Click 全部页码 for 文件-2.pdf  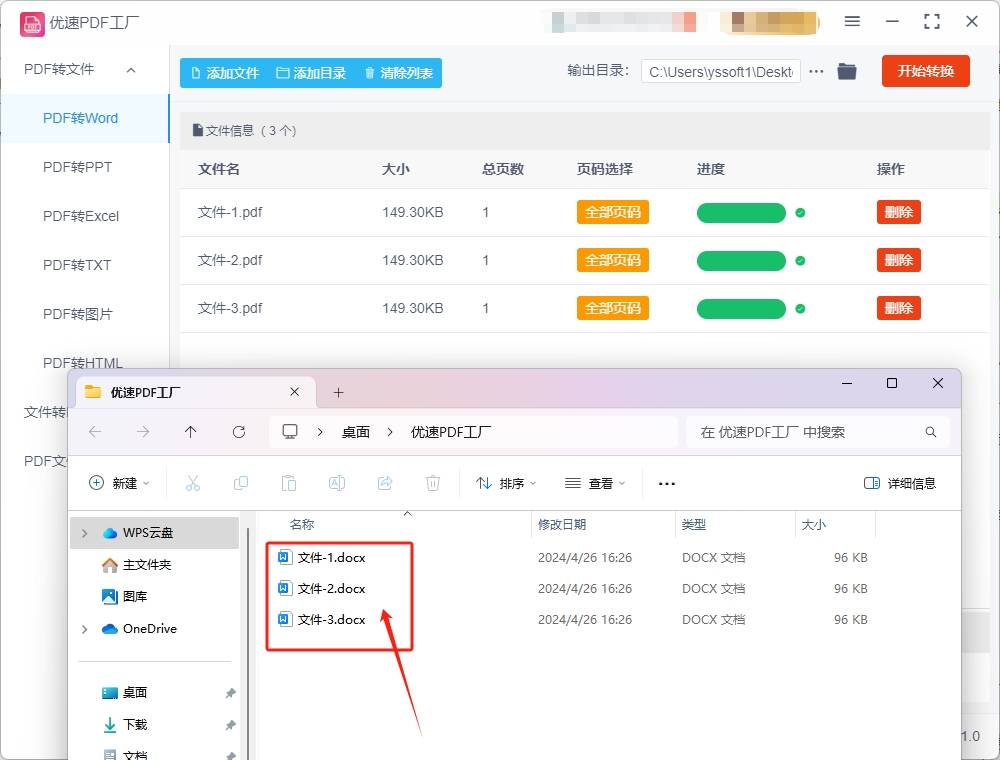[x=613, y=260]
